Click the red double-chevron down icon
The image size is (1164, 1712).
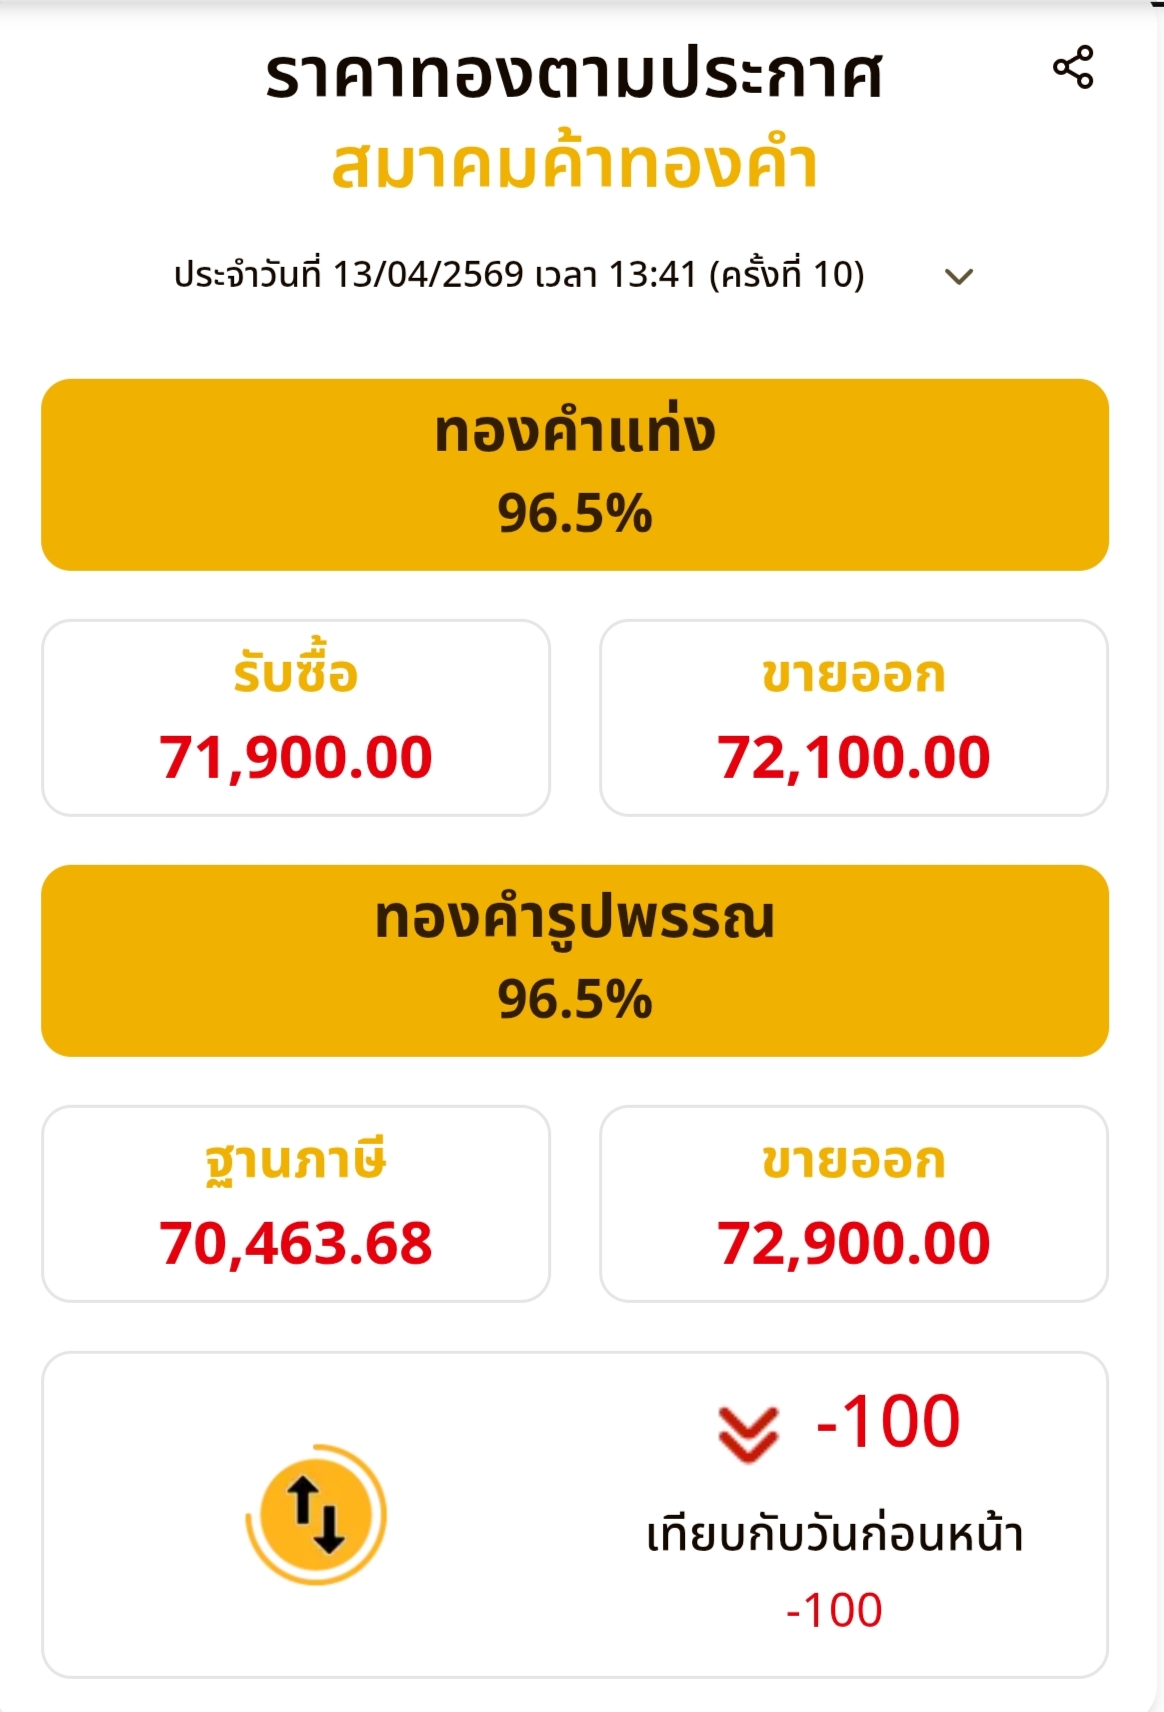click(x=748, y=1433)
